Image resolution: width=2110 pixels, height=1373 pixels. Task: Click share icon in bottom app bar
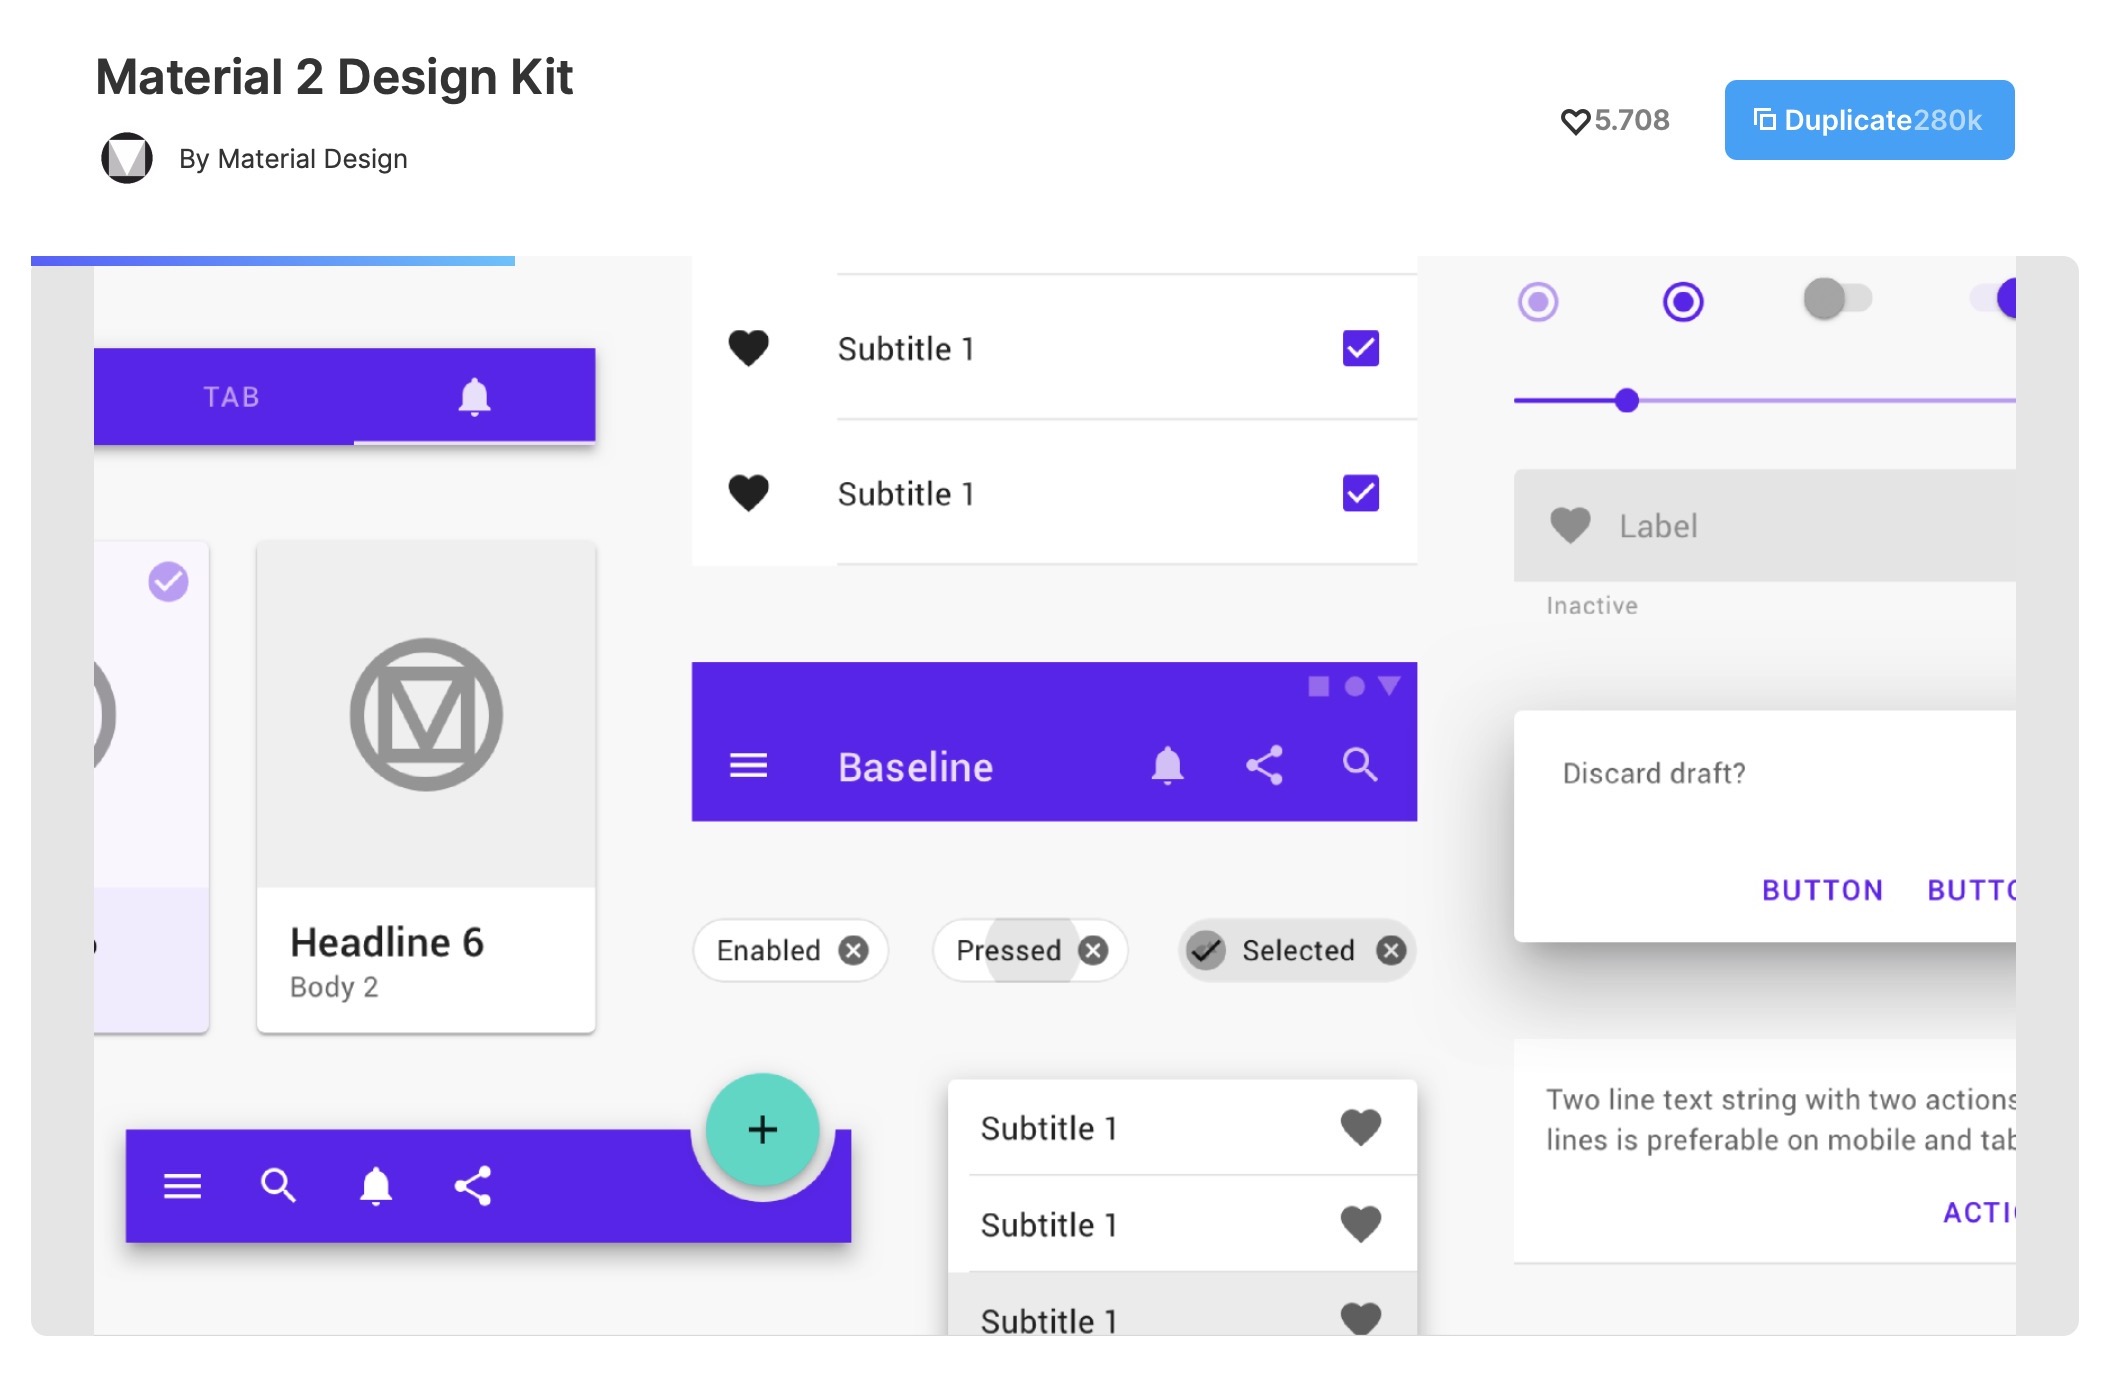(x=473, y=1186)
